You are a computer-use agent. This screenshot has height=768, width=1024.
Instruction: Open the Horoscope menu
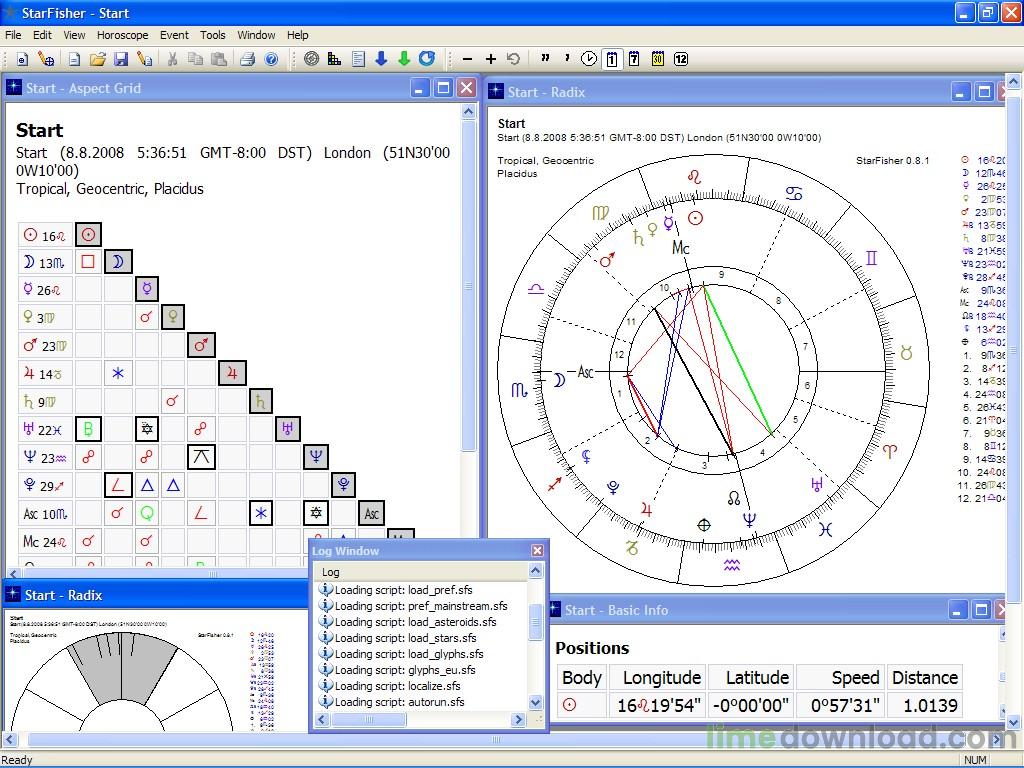122,35
